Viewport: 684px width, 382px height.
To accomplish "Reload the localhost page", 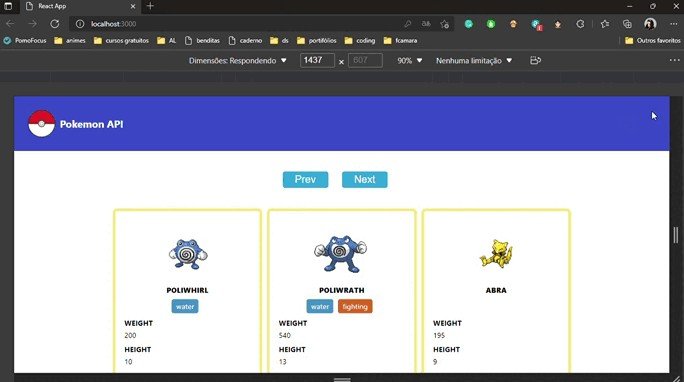I will click(x=55, y=24).
